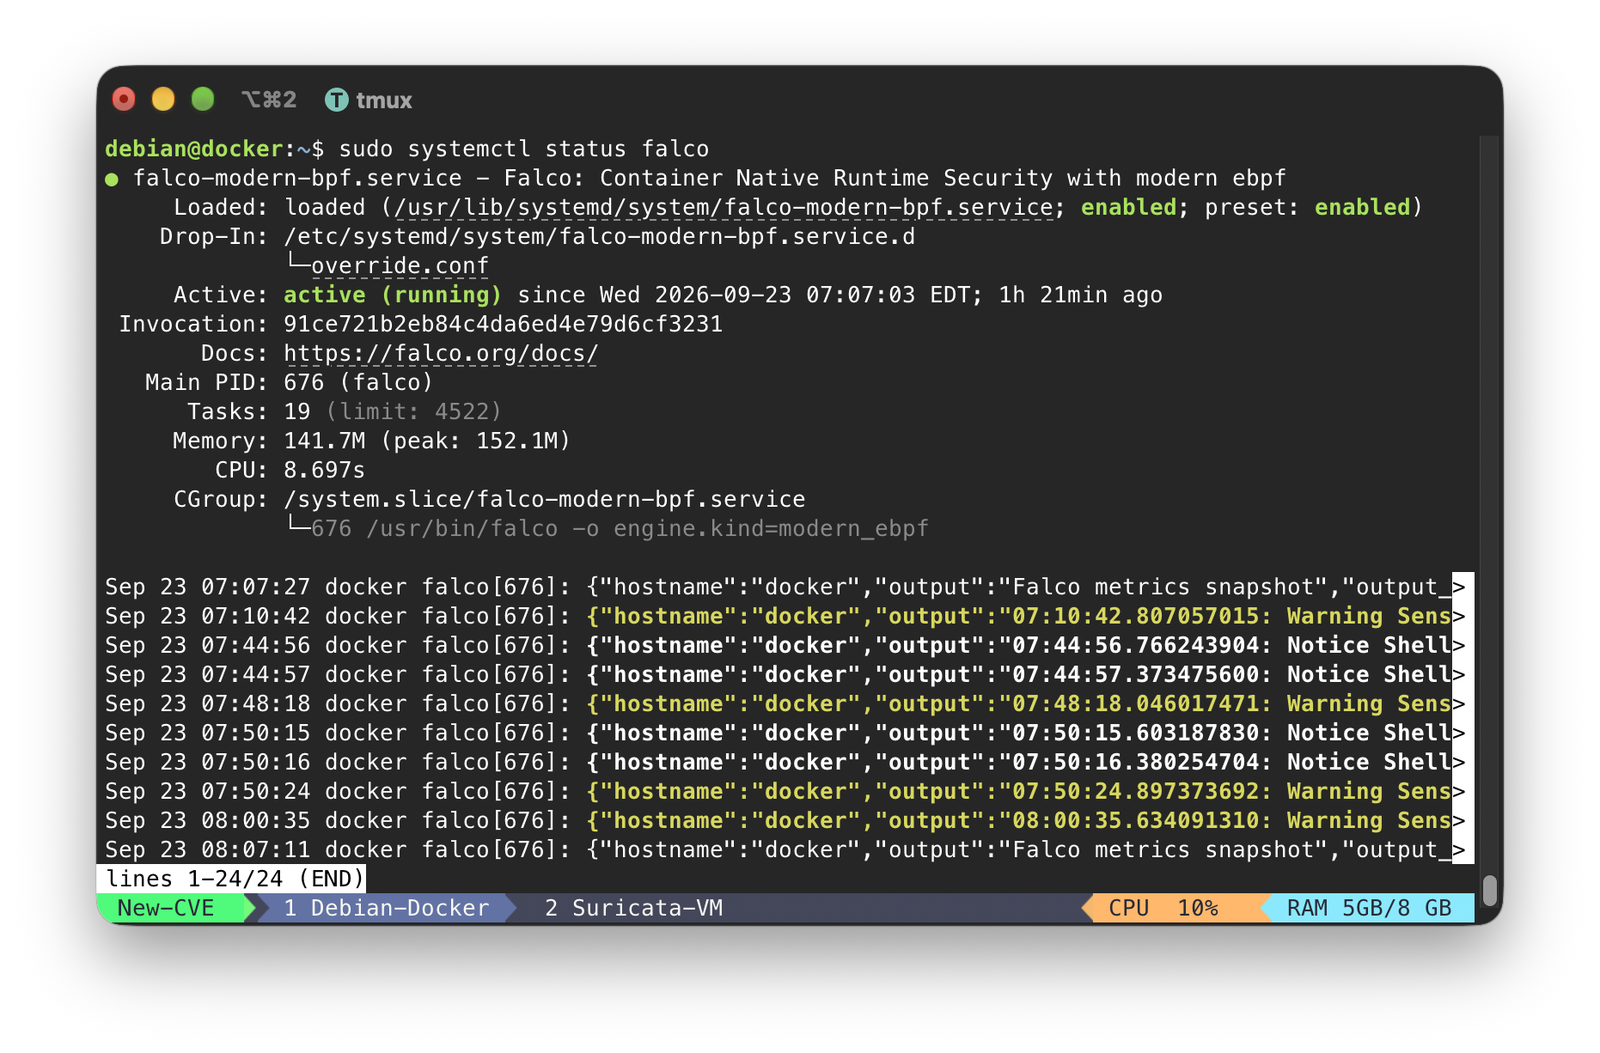Click the 07:50:16 Notice Shell log line

tap(785, 762)
